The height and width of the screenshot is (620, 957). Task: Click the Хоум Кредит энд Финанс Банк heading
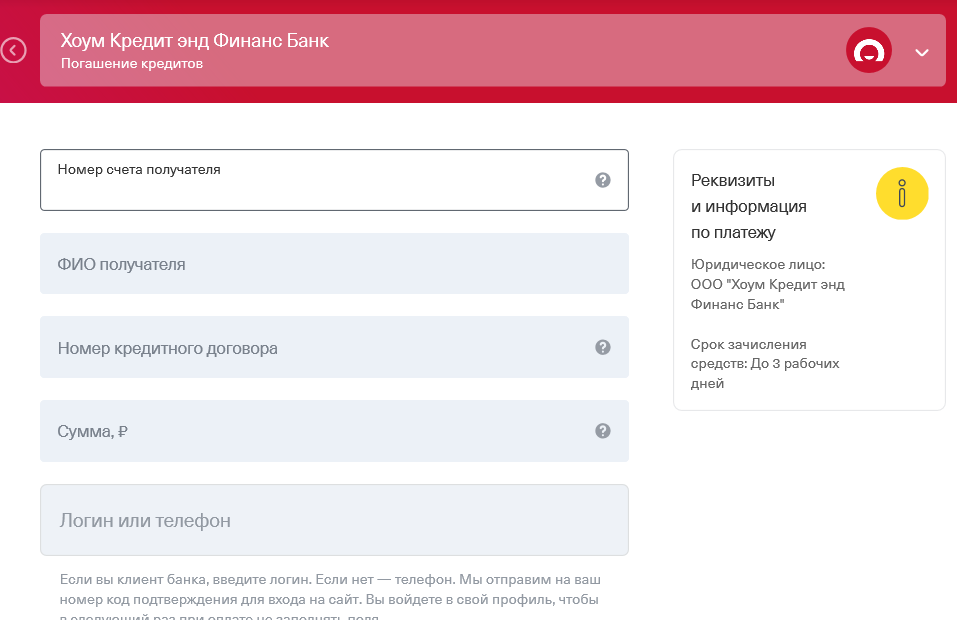[x=195, y=41]
